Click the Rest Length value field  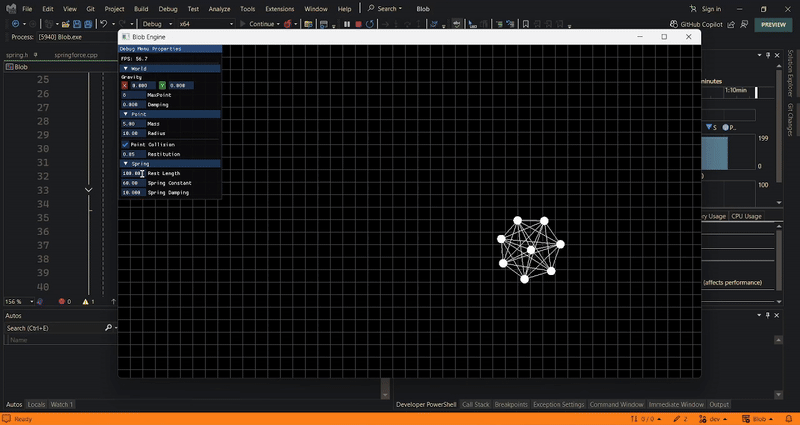(x=133, y=173)
